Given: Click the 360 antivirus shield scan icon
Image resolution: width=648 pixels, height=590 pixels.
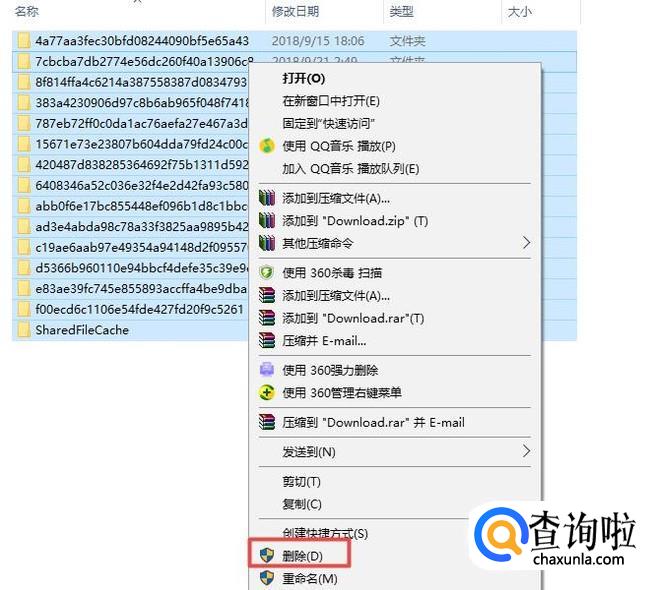Looking at the screenshot, I should pyautogui.click(x=267, y=273).
